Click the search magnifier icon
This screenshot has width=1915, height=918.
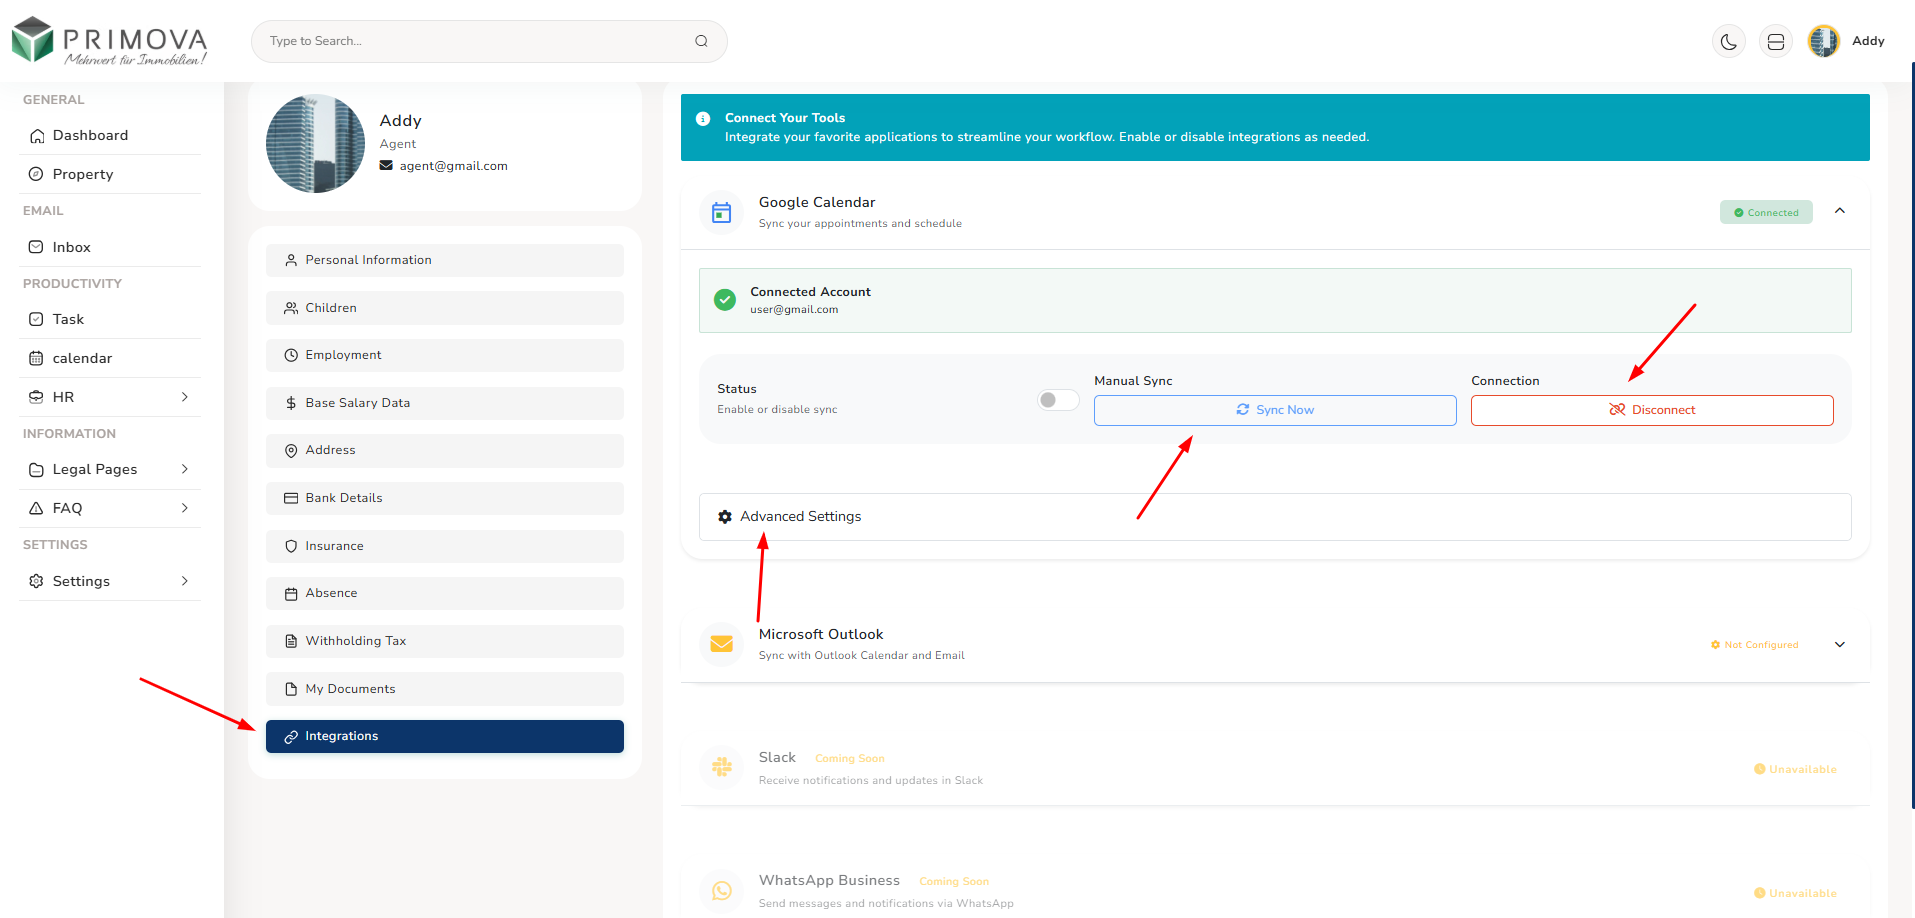[x=701, y=41]
